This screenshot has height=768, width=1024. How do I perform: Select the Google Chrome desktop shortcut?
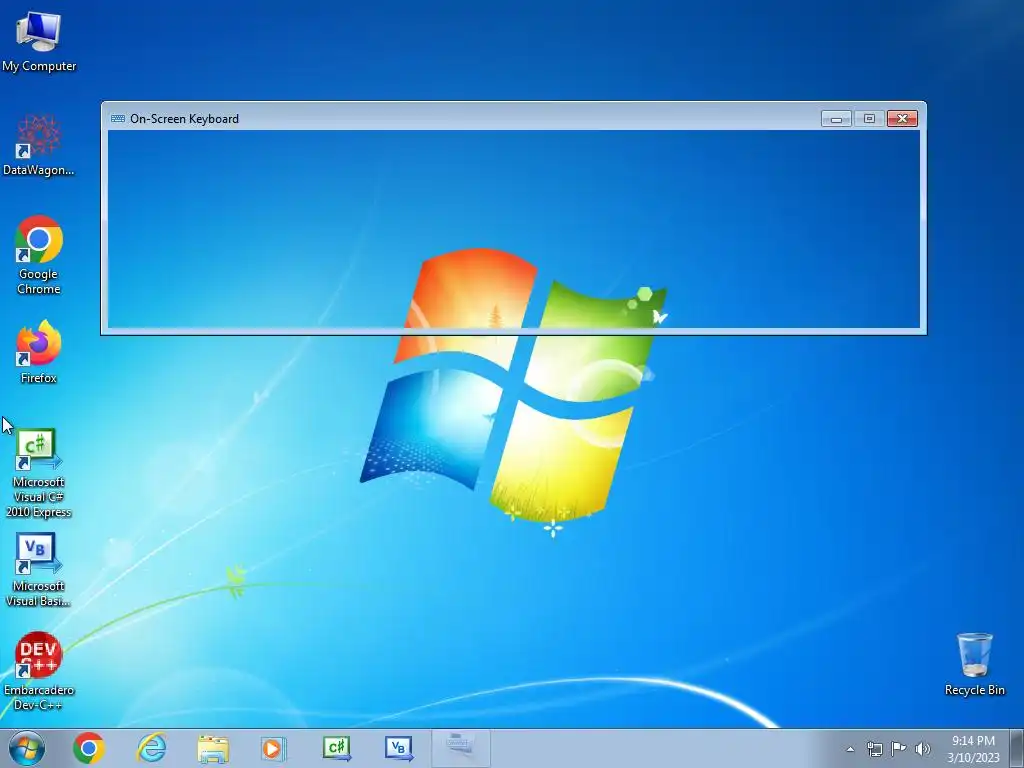pos(39,255)
